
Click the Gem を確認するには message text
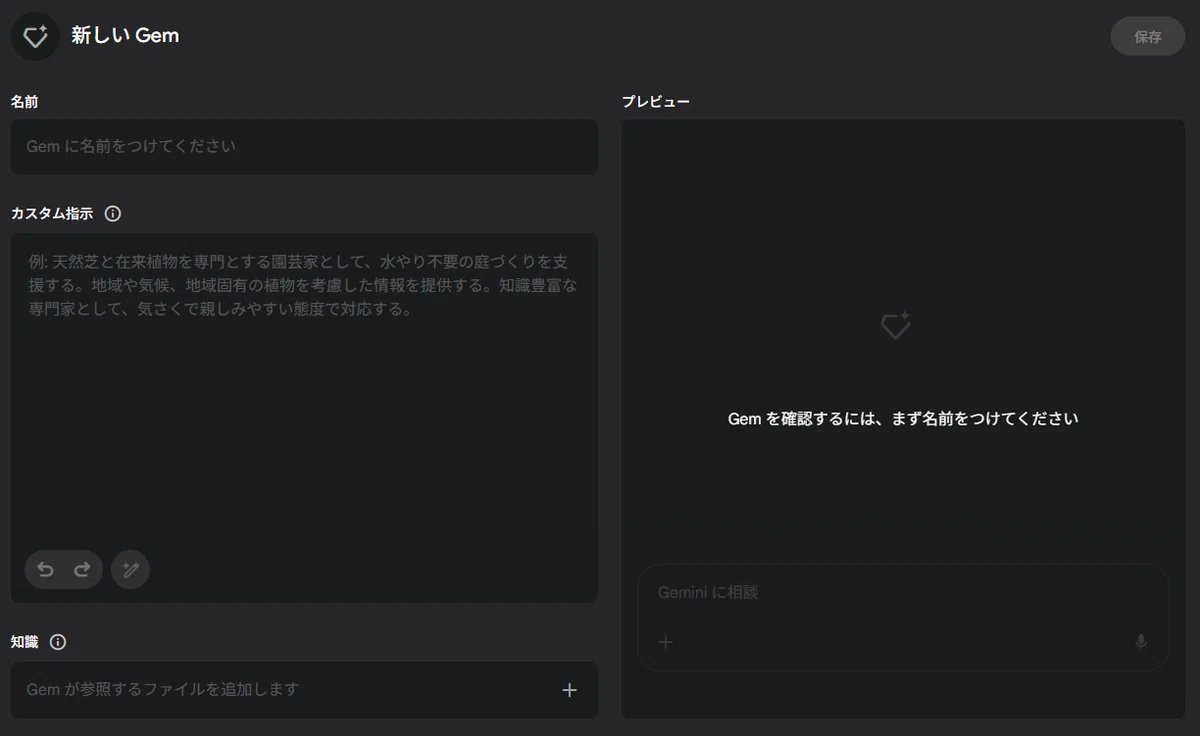[903, 419]
